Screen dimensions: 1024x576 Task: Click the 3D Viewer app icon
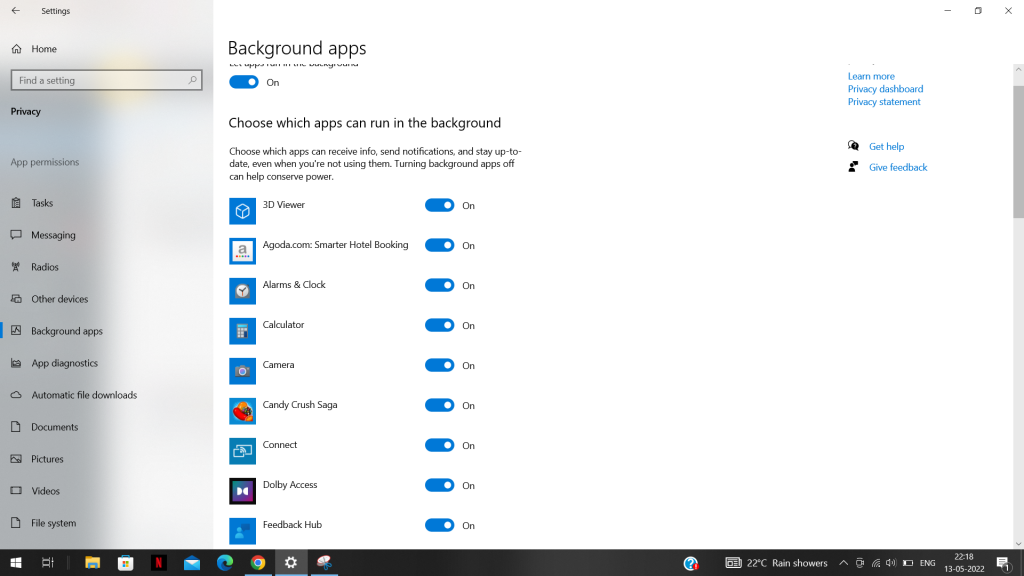click(x=242, y=211)
